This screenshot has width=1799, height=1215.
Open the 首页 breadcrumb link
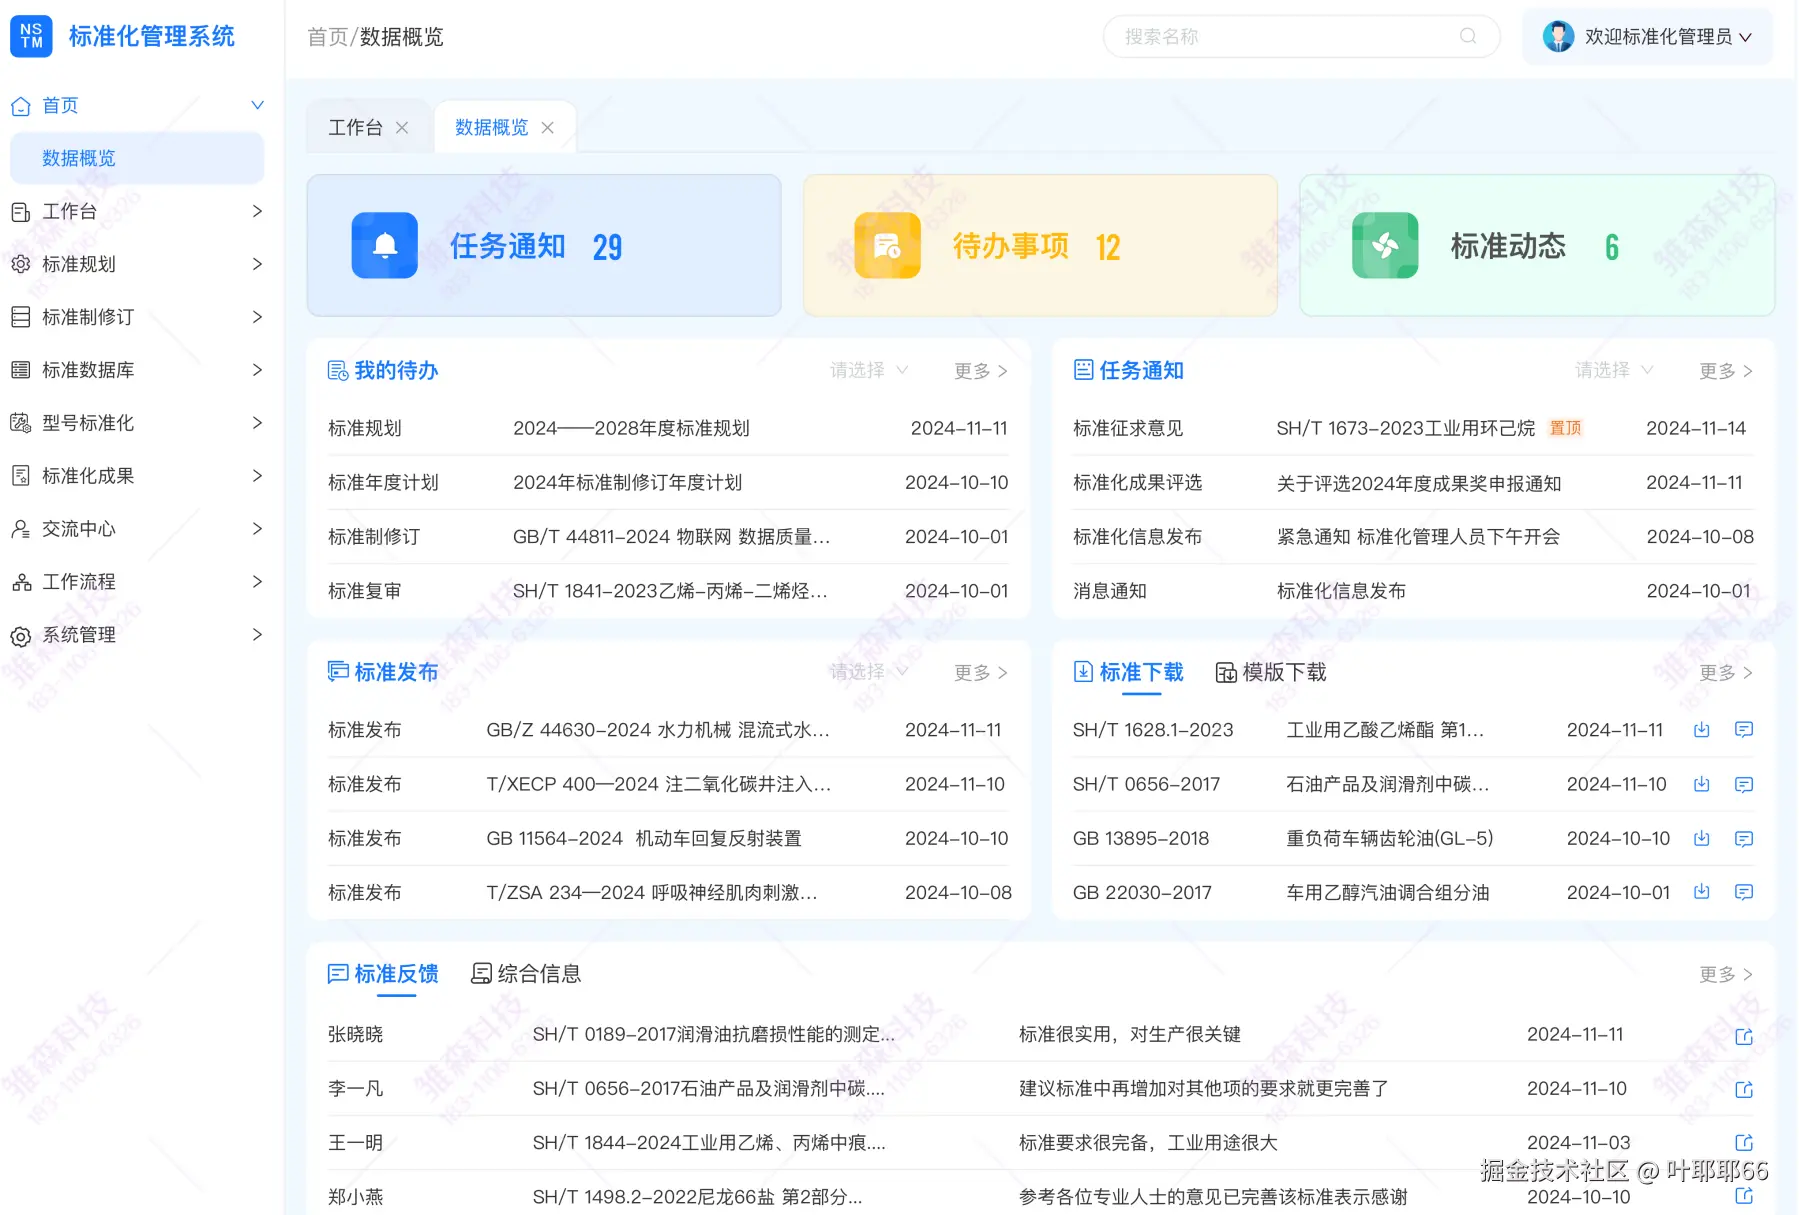click(x=327, y=37)
